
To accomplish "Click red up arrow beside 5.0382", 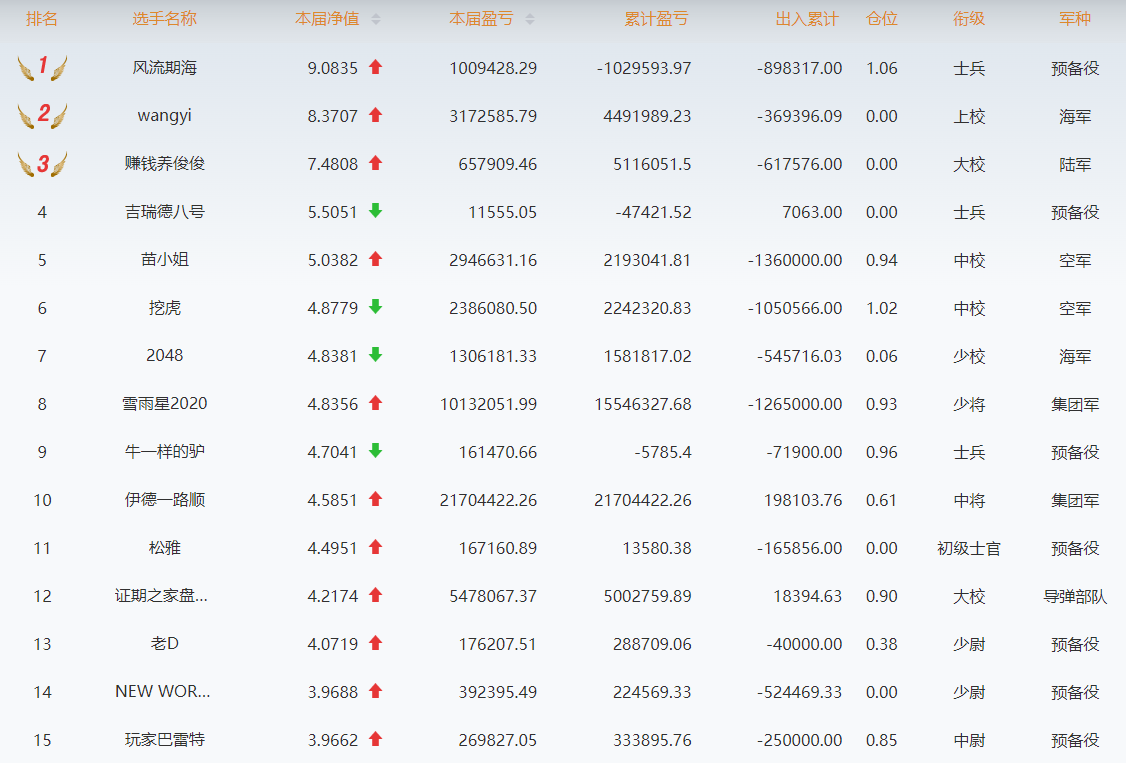I will tap(375, 259).
